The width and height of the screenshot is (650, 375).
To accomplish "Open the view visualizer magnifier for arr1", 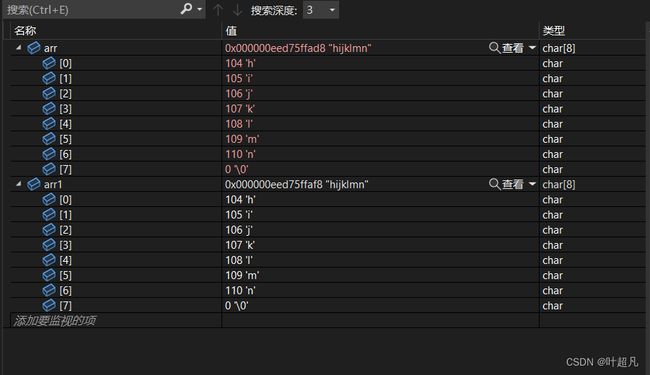I will [495, 184].
